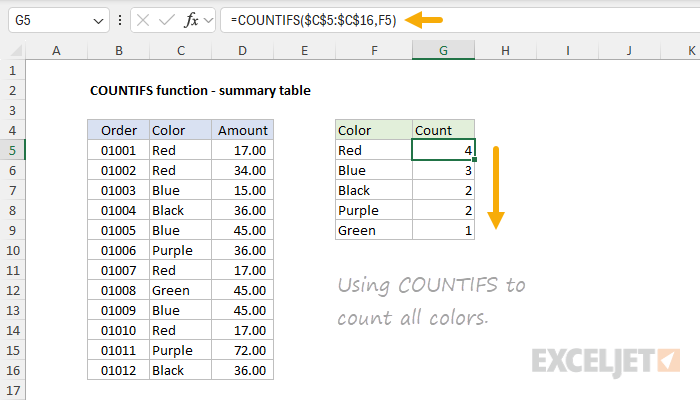Click the 'Color' header in data table
The image size is (700, 400).
point(180,130)
